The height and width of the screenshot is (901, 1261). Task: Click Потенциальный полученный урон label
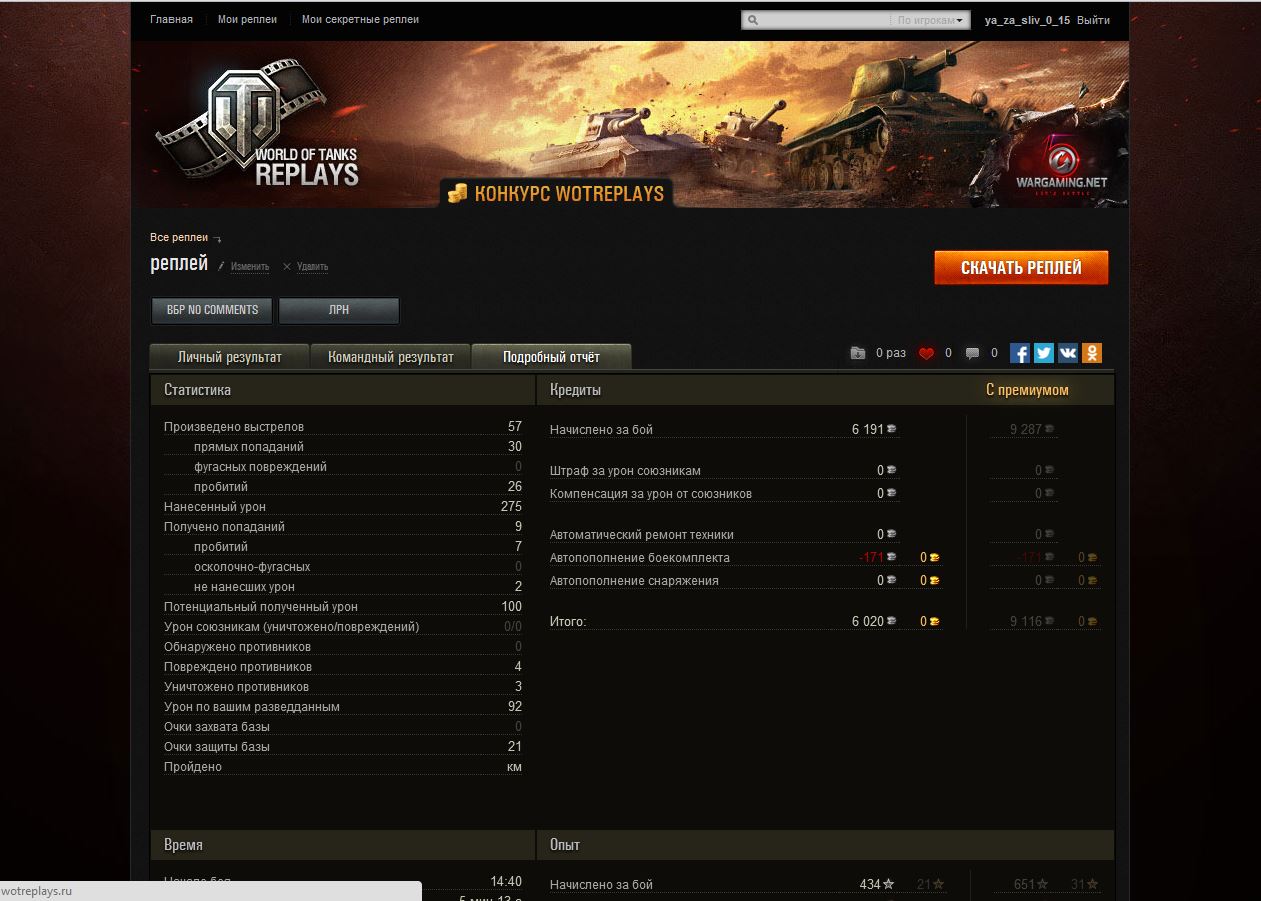(261, 607)
